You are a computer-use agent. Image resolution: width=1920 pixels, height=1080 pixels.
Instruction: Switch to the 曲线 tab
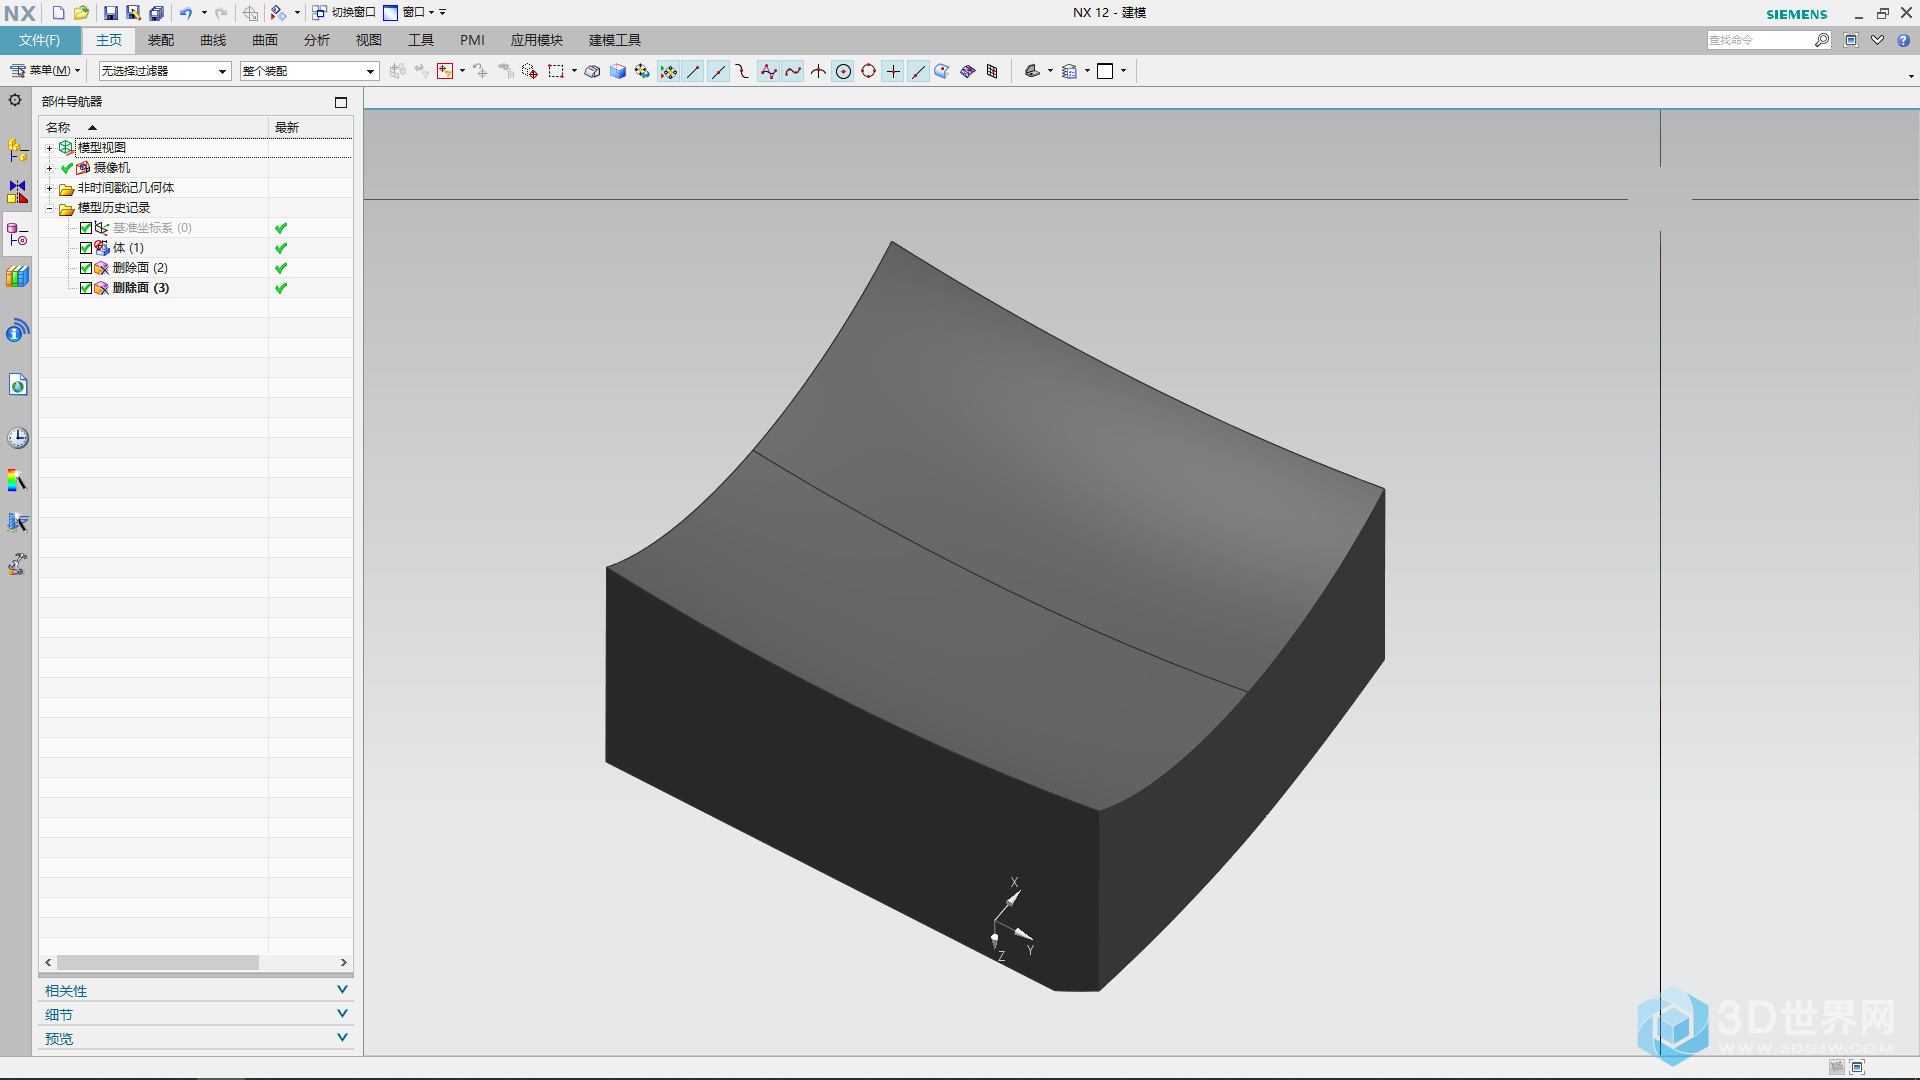pos(213,40)
